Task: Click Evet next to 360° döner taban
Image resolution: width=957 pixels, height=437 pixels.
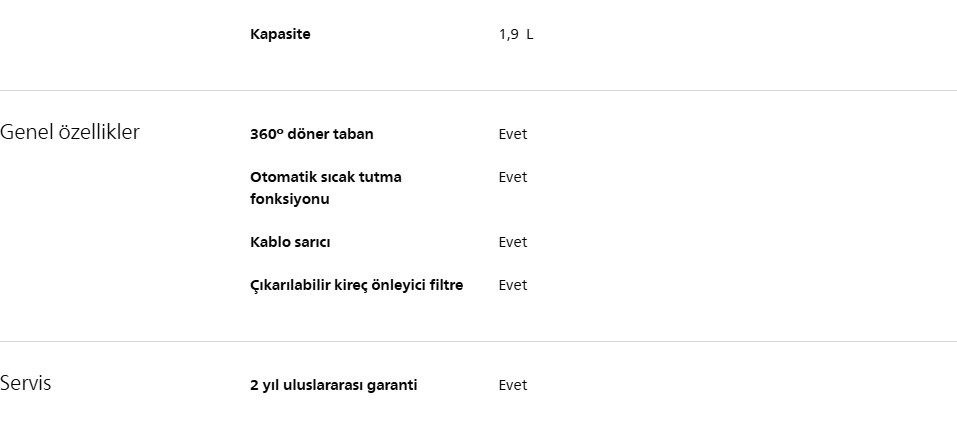Action: [x=512, y=134]
